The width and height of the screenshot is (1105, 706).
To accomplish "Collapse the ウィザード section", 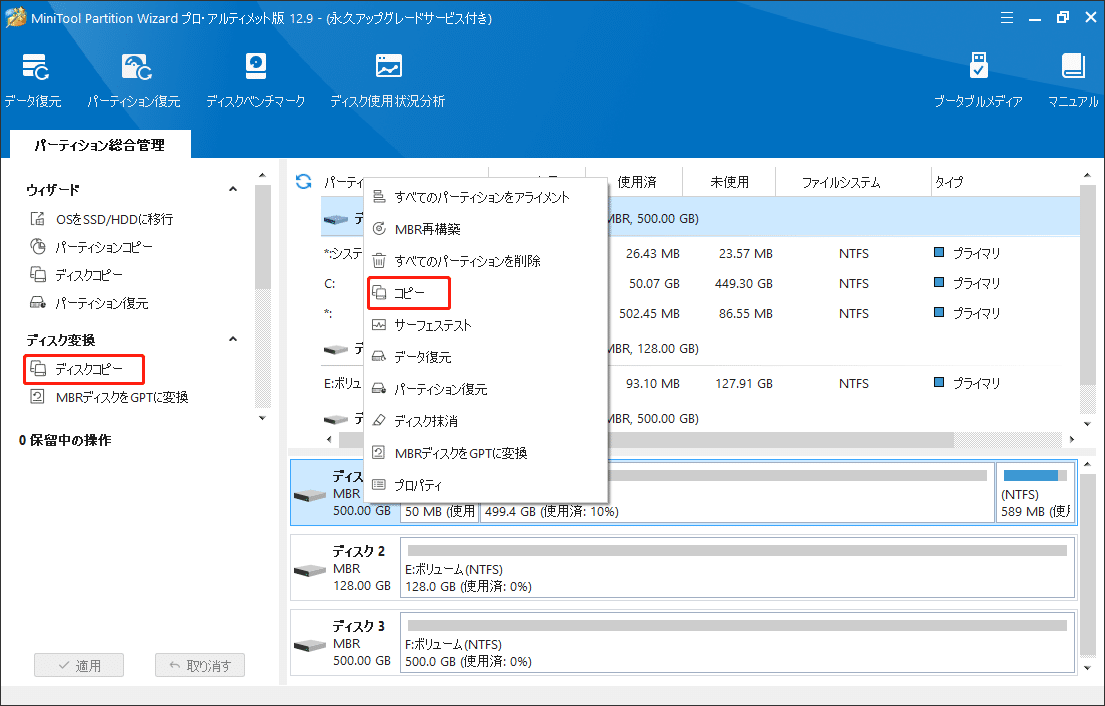I will point(233,188).
